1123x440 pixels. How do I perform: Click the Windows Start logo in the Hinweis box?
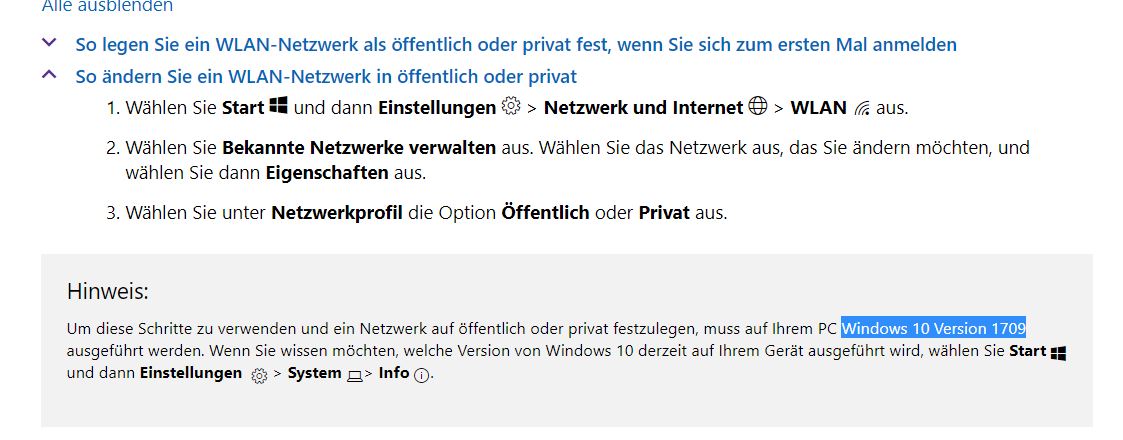[1058, 353]
